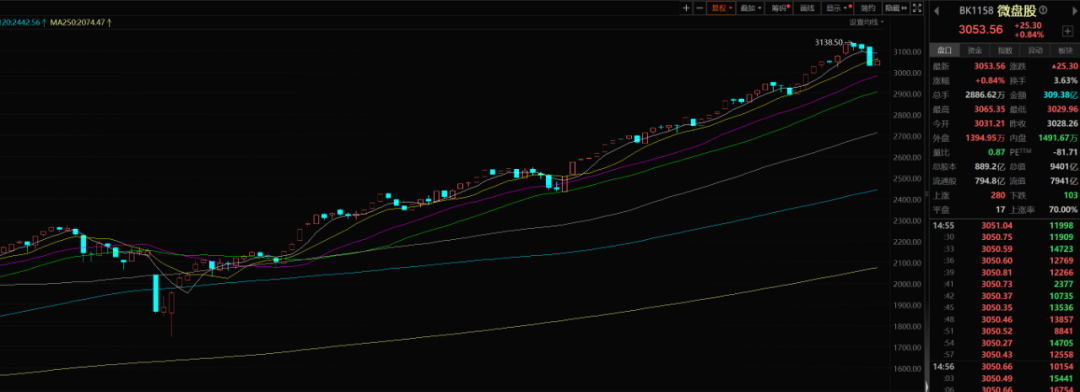The image size is (1080, 392).
Task: Toggle the 简约 simple mode
Action: (x=868, y=8)
